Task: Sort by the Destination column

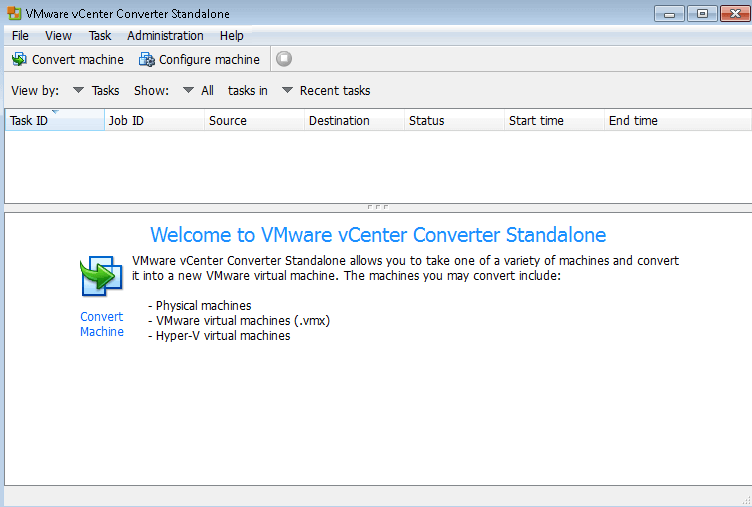Action: pyautogui.click(x=354, y=120)
